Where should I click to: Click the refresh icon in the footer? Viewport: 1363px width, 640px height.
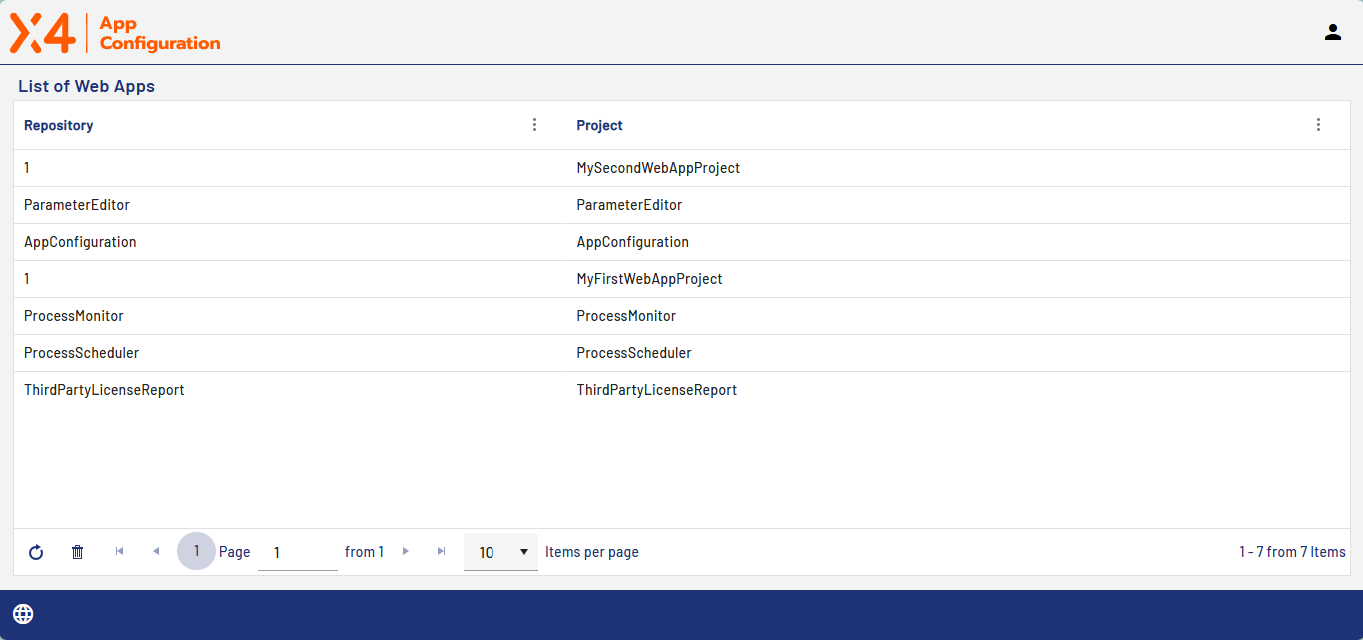coord(36,552)
